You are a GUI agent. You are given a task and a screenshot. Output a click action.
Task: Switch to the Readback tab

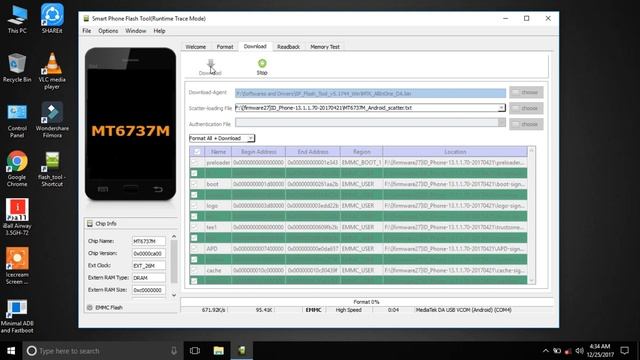pyautogui.click(x=288, y=47)
